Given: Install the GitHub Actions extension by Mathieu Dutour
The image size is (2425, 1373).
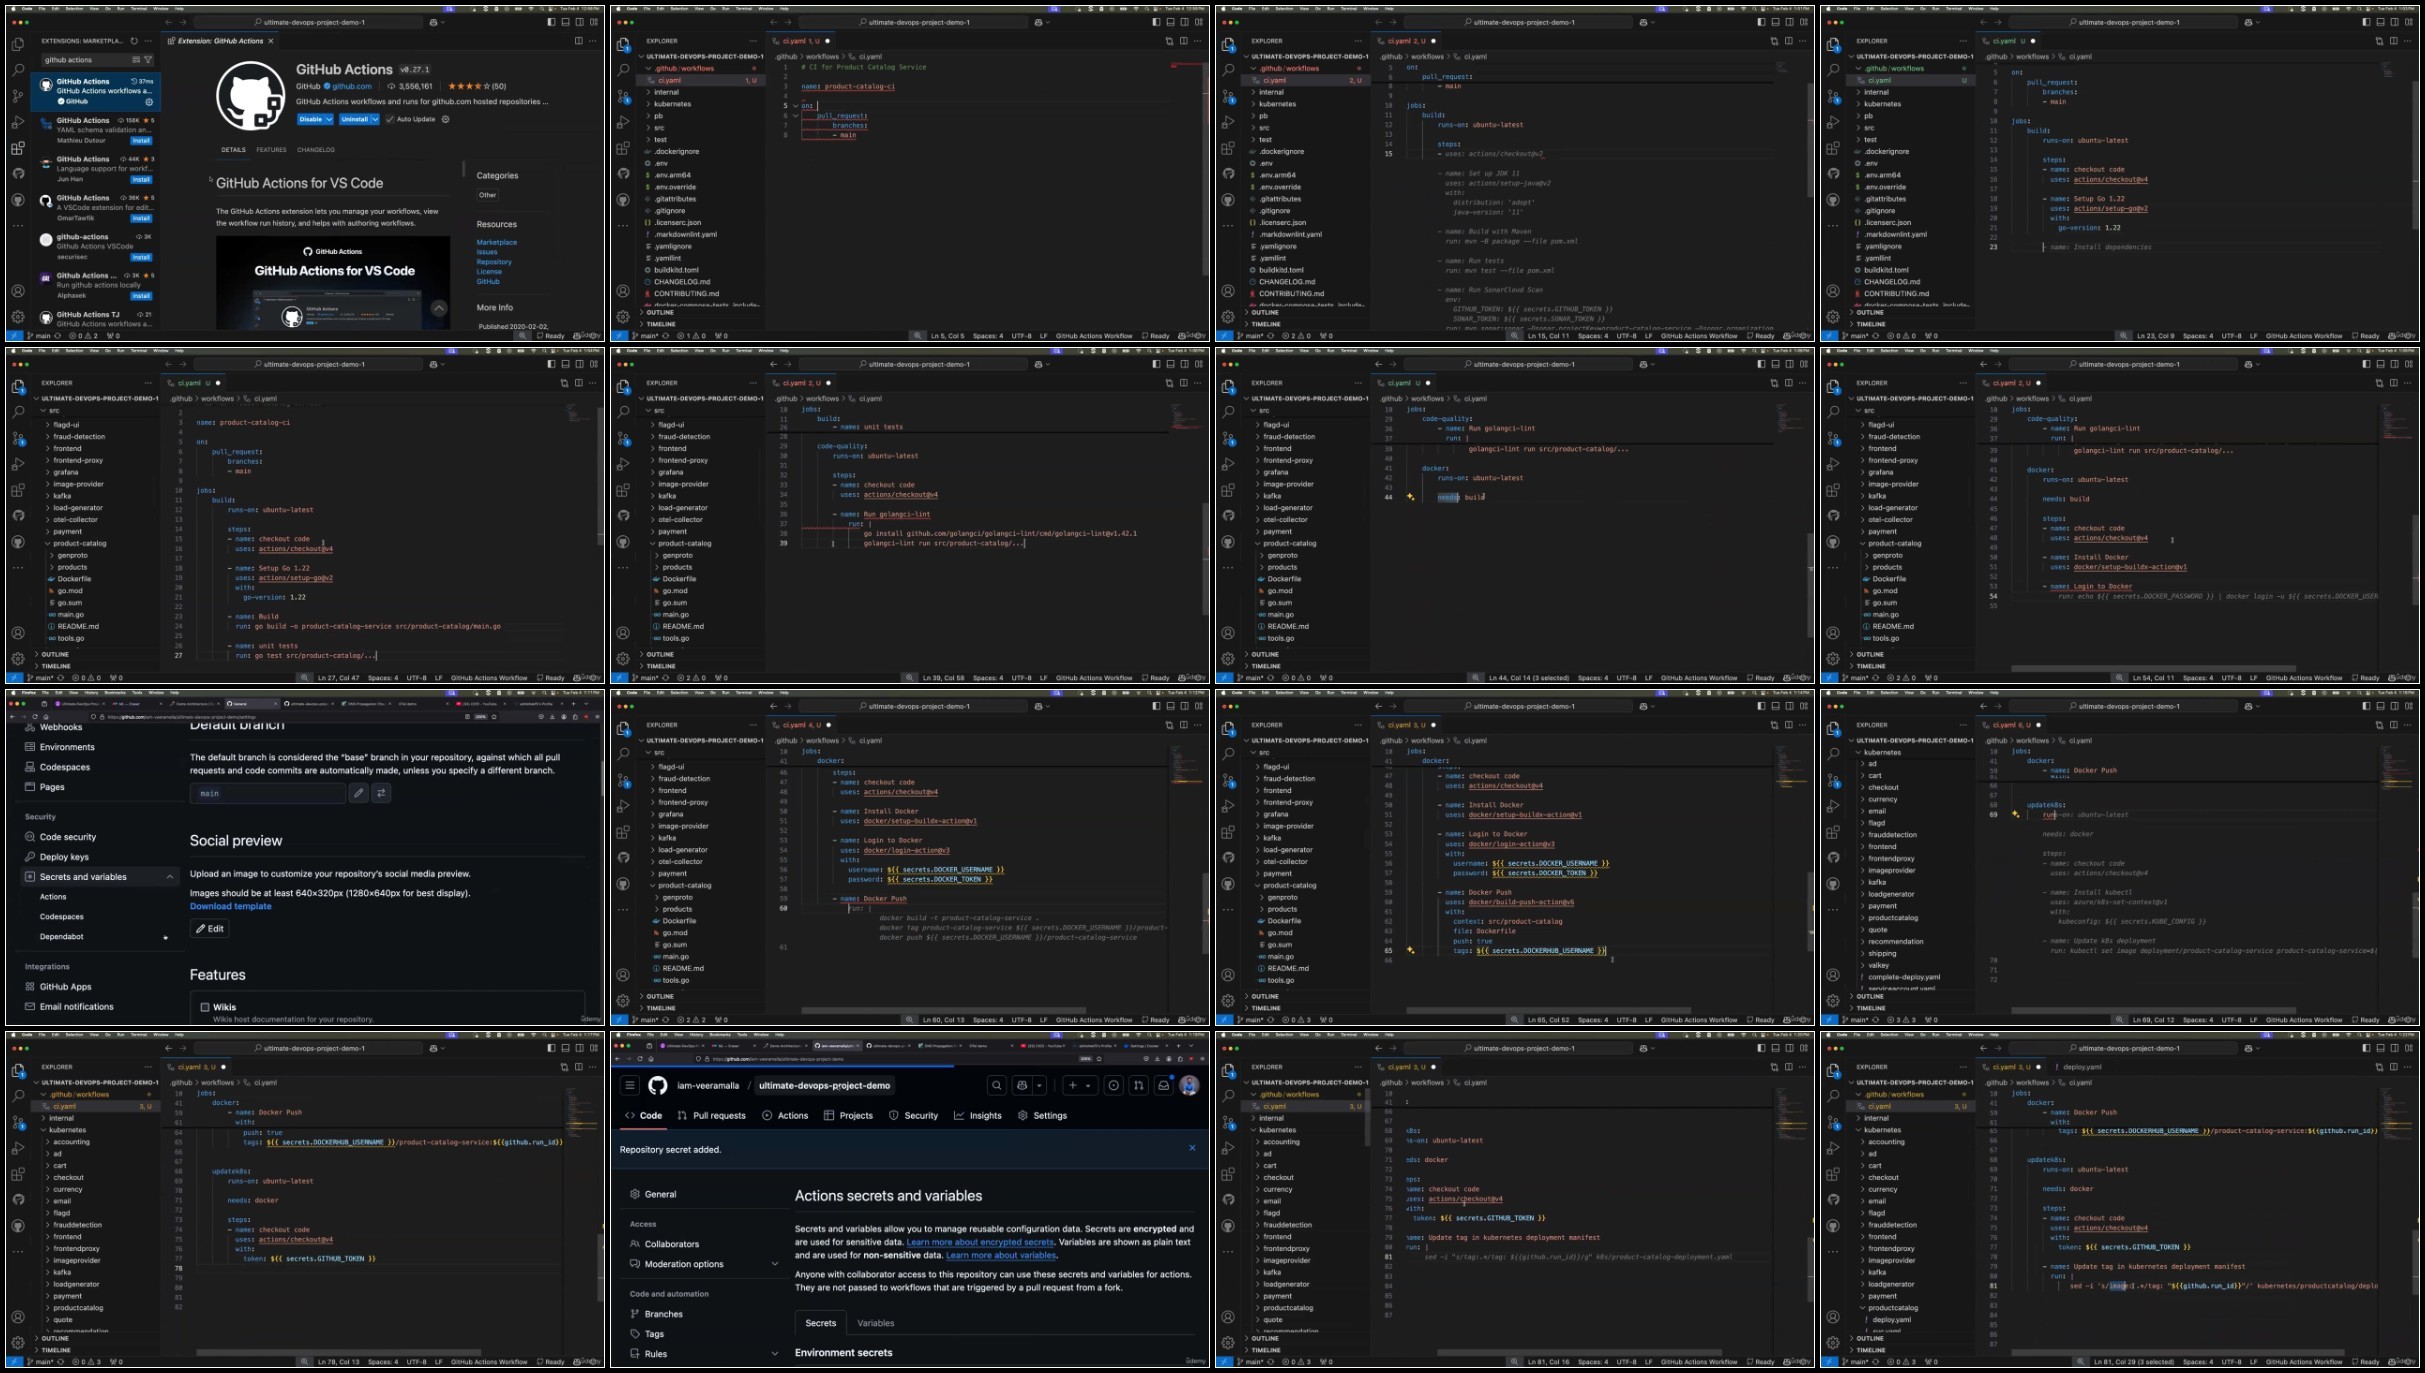Looking at the screenshot, I should click(x=141, y=141).
